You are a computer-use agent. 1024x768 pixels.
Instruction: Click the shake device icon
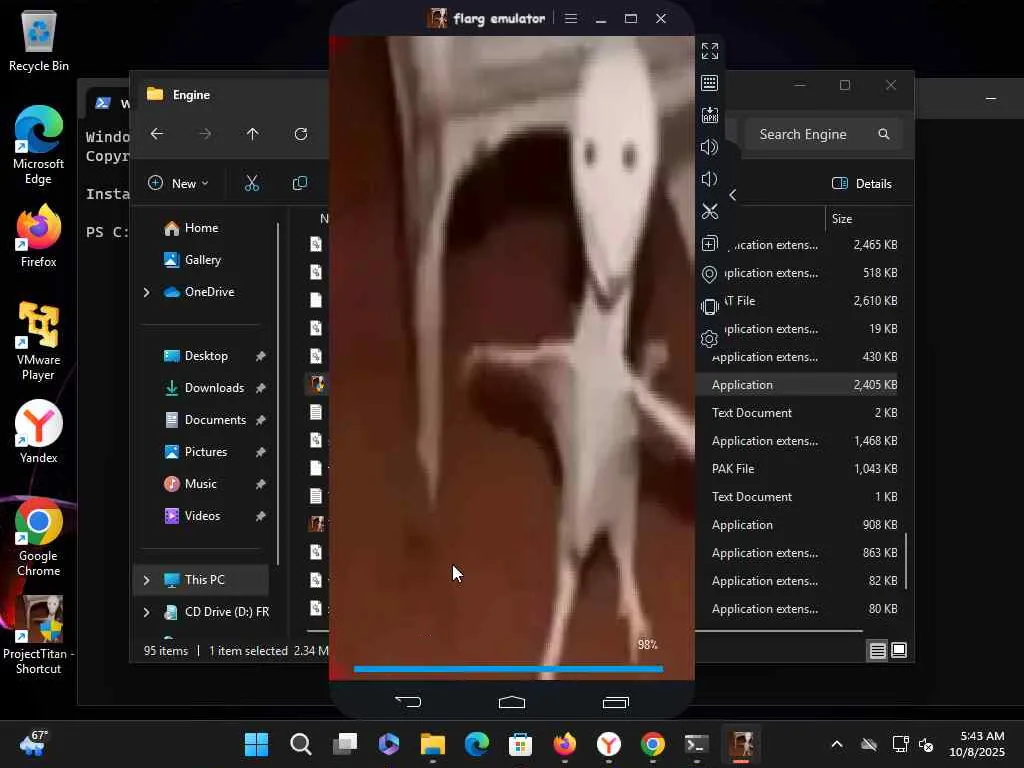coord(709,307)
